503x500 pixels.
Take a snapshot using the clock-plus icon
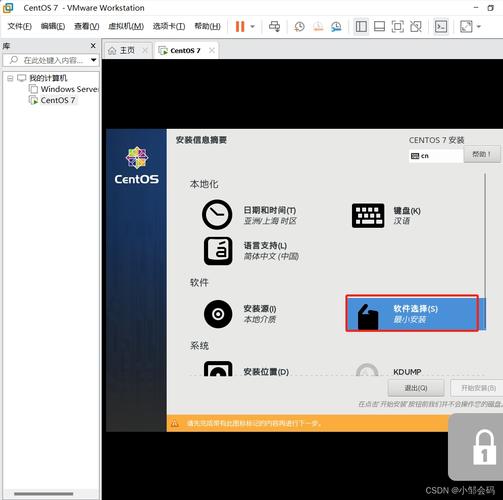pyautogui.click(x=299, y=27)
